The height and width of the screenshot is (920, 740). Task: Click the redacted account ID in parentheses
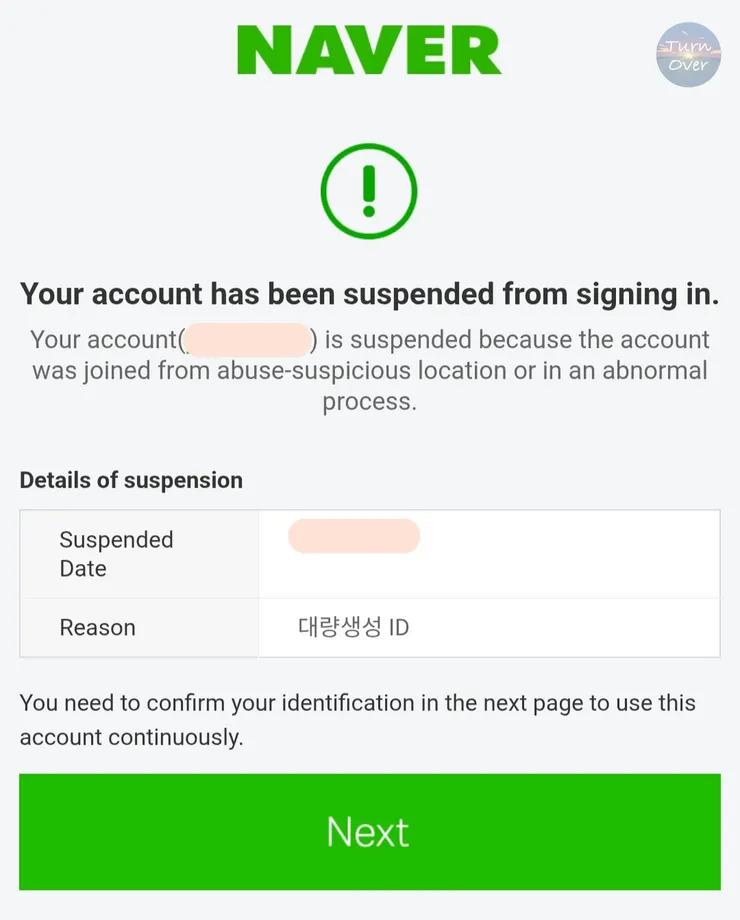pyautogui.click(x=248, y=340)
